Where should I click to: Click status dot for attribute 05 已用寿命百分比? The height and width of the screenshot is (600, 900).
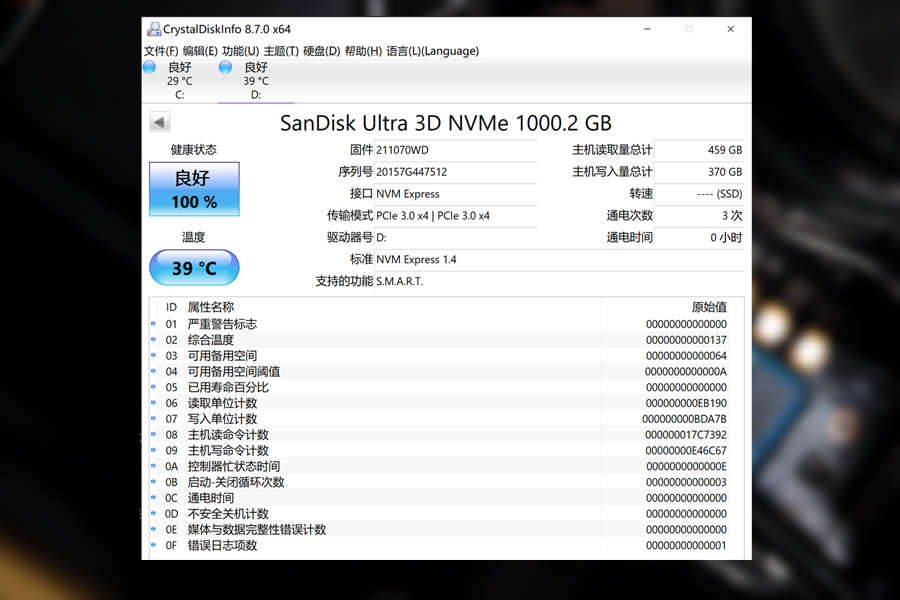click(x=154, y=387)
